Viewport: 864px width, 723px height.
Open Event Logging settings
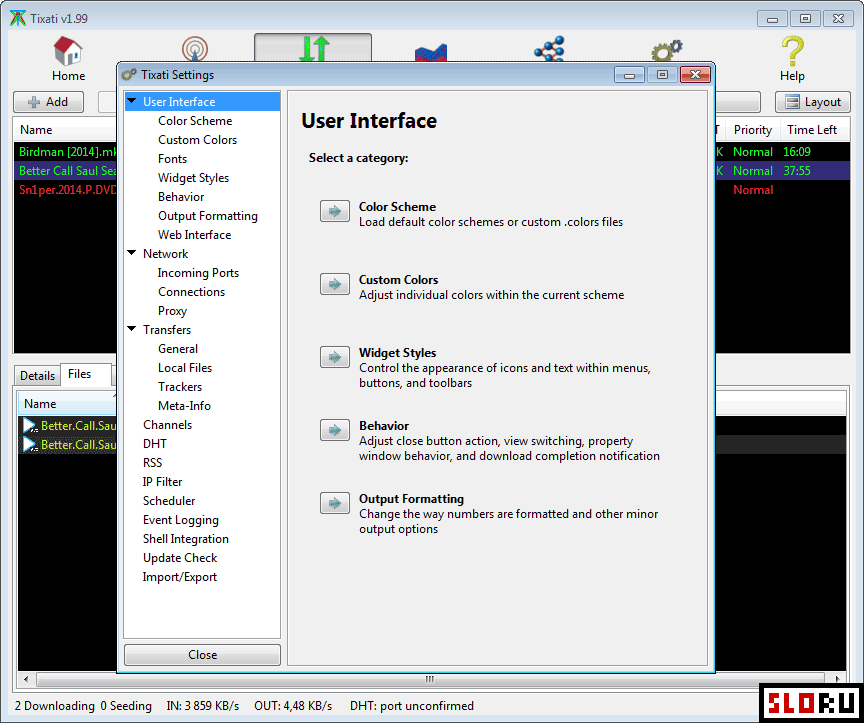(x=180, y=520)
